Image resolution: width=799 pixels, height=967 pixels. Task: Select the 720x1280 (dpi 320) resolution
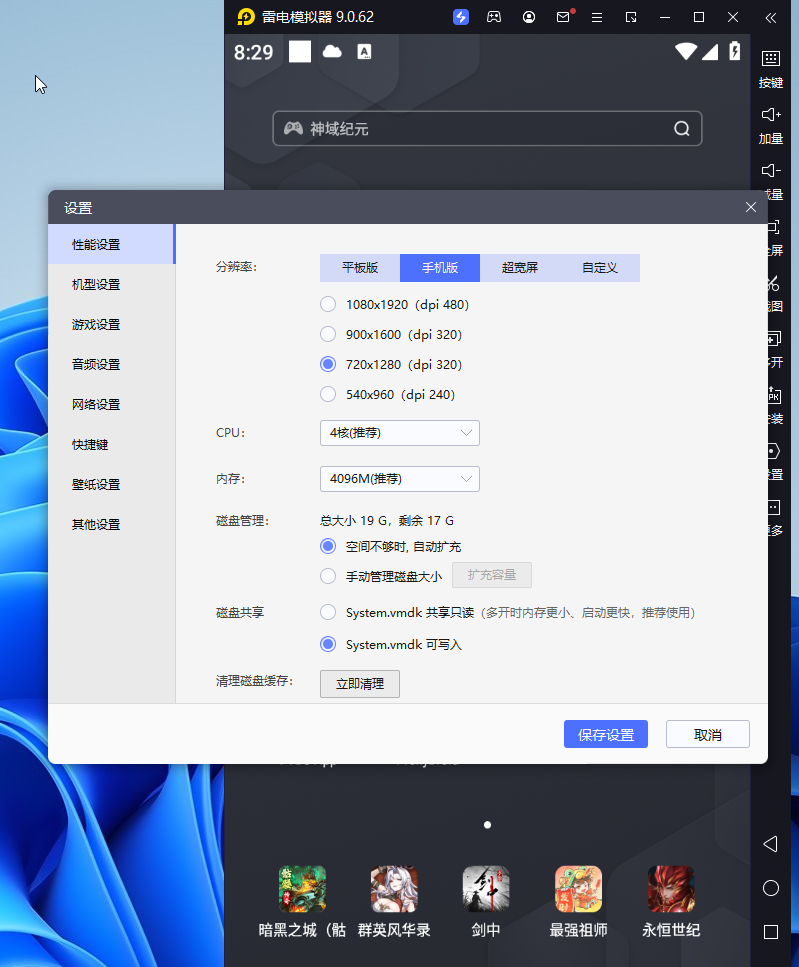[x=328, y=364]
